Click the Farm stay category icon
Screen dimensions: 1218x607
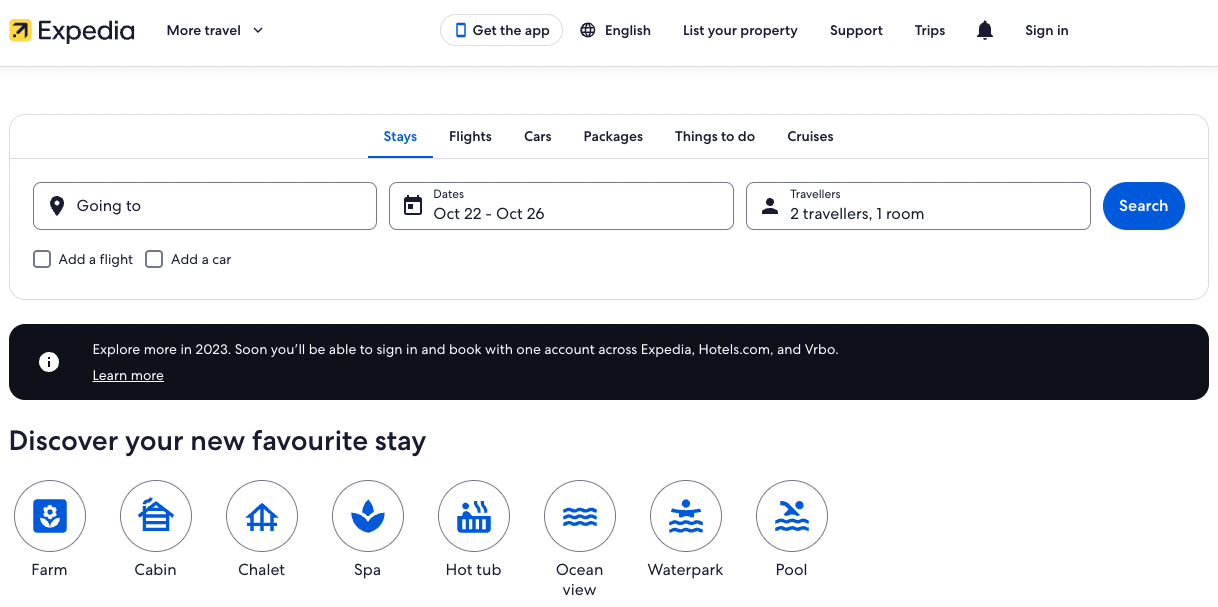[50, 516]
